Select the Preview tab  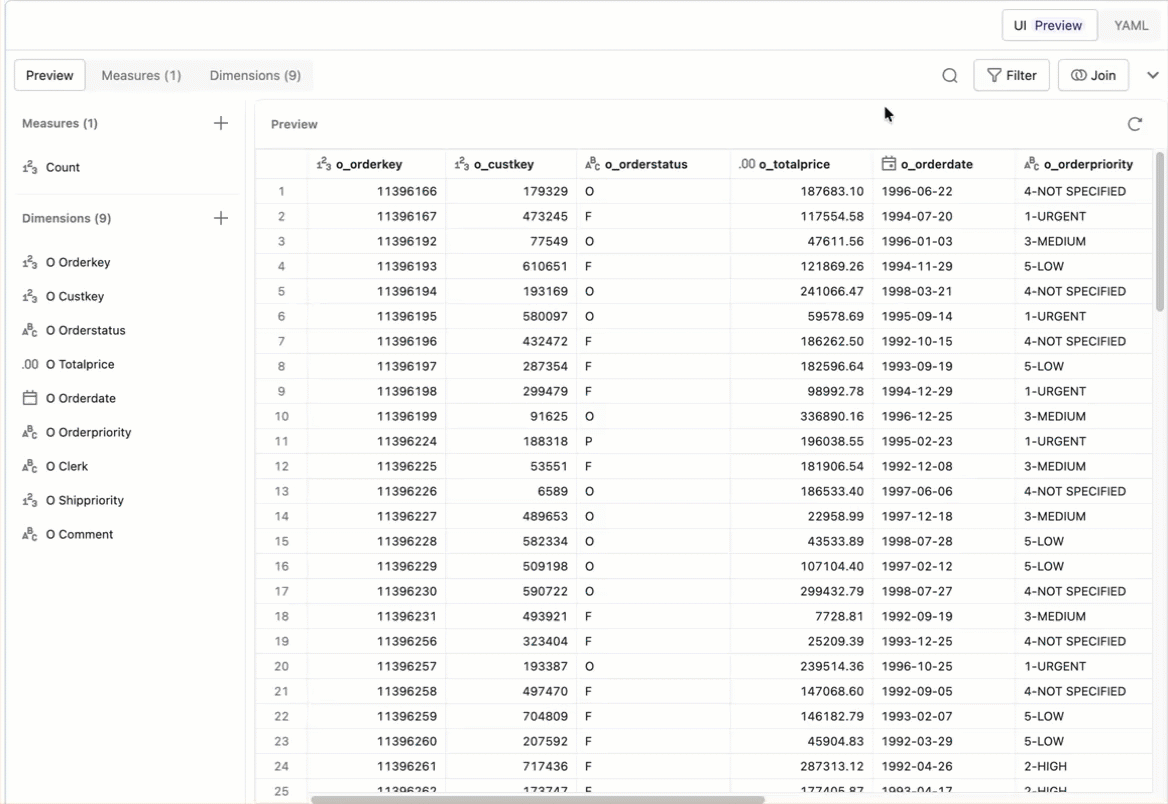(x=50, y=75)
